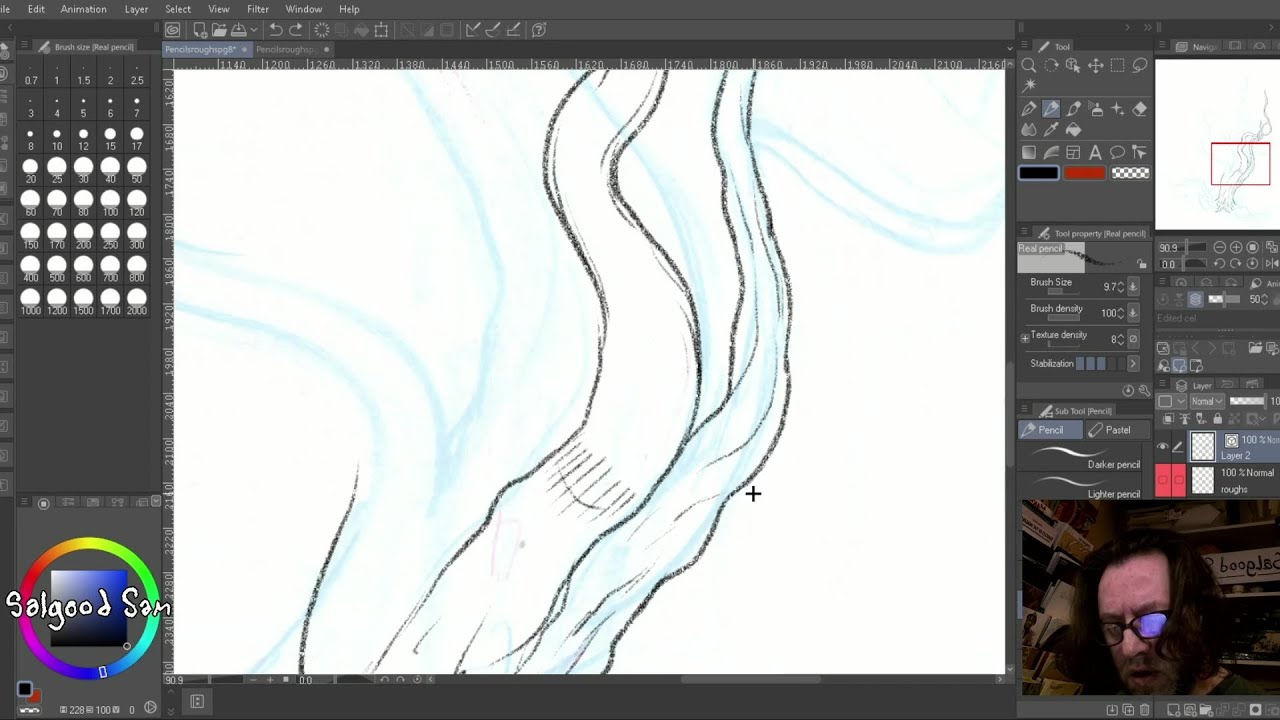Toggle Snap to Ruler in command bar
The height and width of the screenshot is (720, 1280).
472,30
